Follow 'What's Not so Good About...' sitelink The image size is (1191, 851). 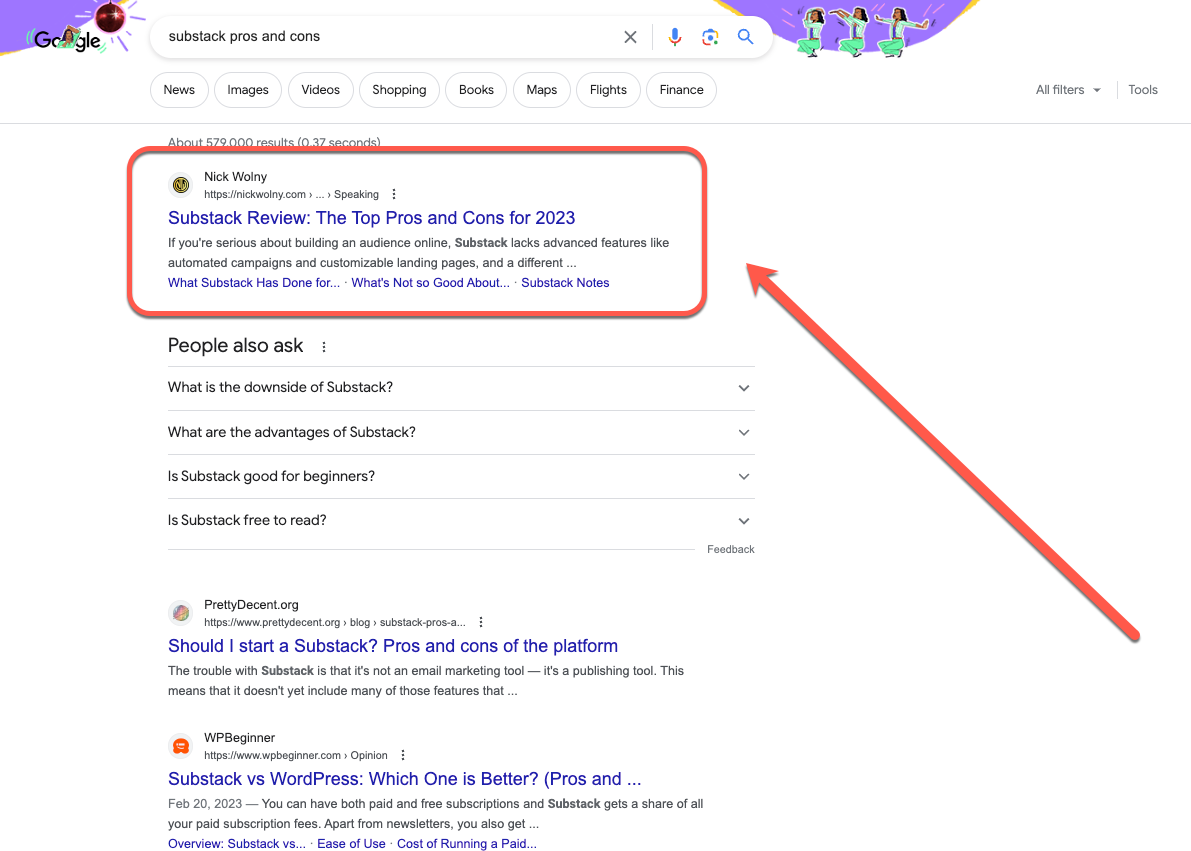point(430,283)
